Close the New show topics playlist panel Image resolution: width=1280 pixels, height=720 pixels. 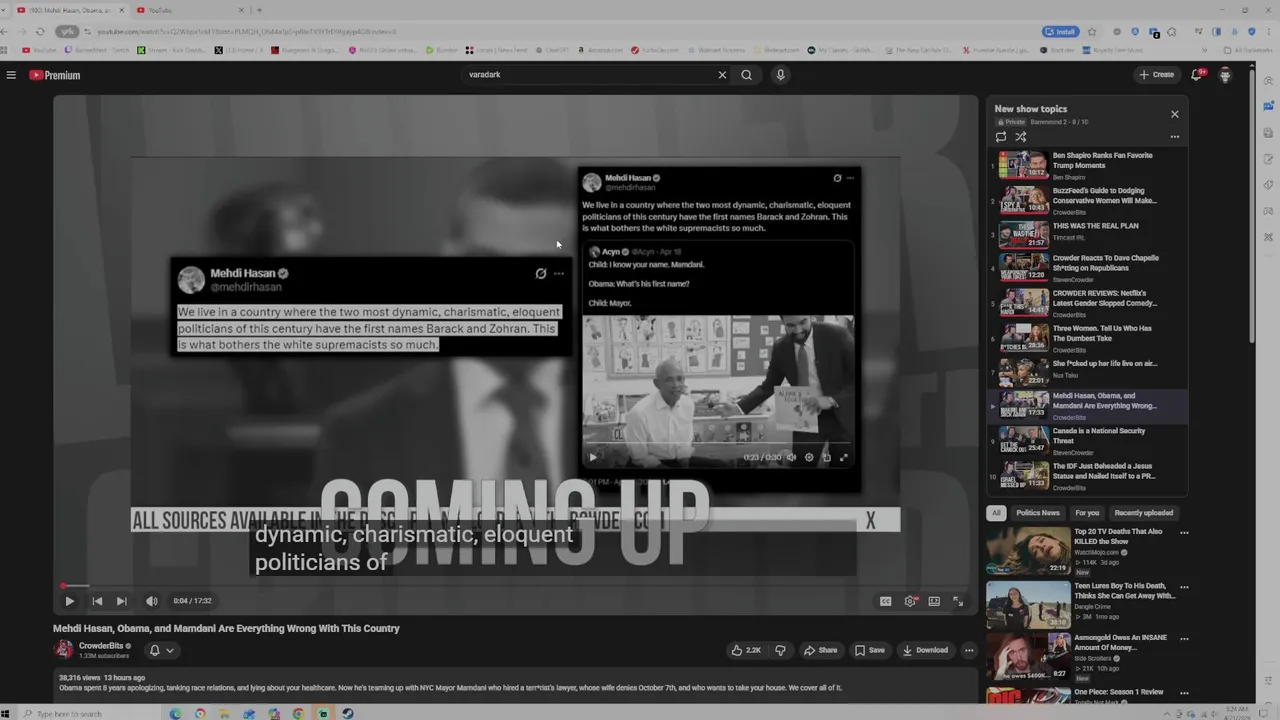1175,114
